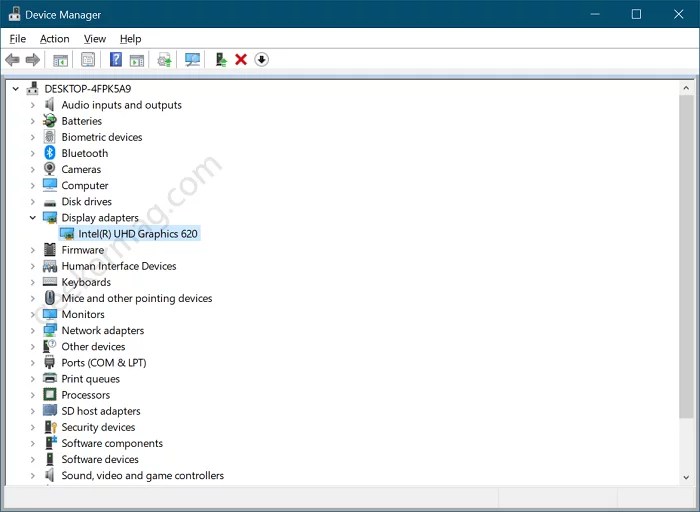Screen dimensions: 700x512
Task: Expand the Firmware node
Action: pyautogui.click(x=33, y=250)
